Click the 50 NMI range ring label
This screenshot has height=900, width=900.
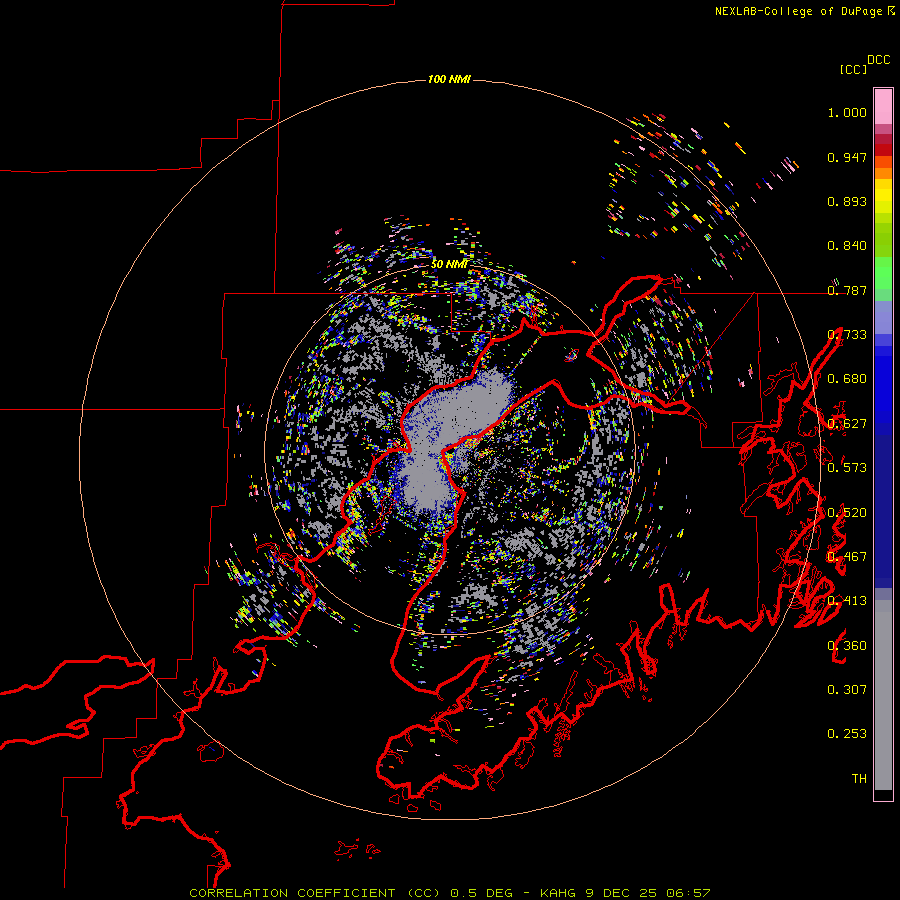coord(449,264)
